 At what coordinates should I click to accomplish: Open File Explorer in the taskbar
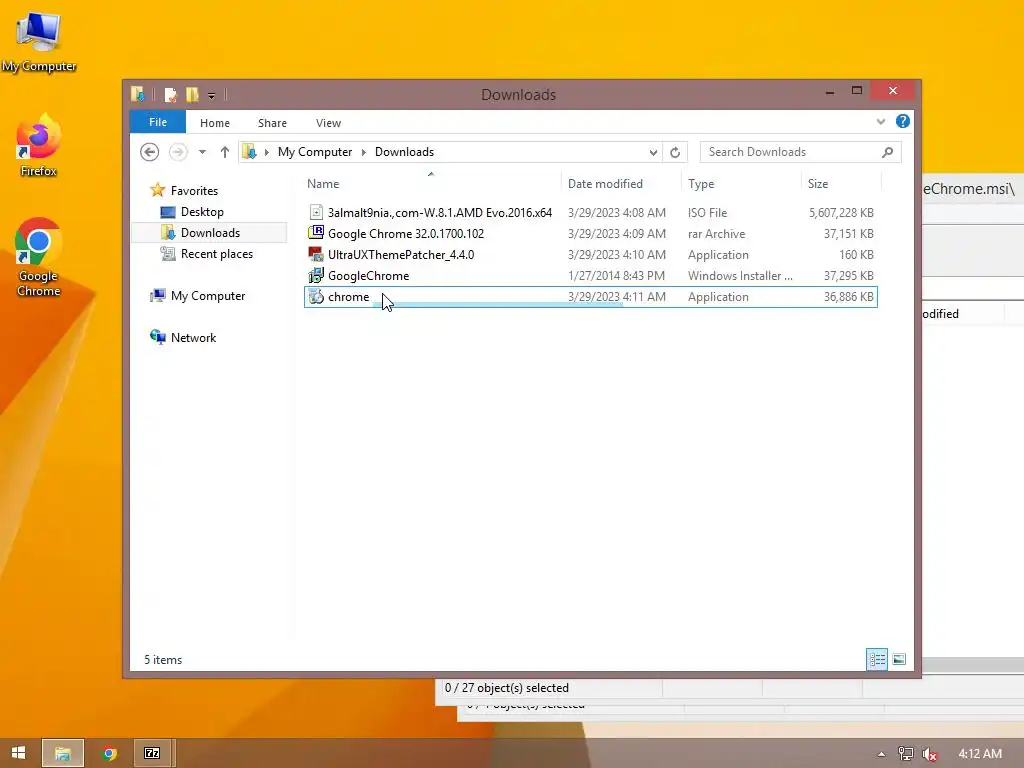pyautogui.click(x=63, y=753)
